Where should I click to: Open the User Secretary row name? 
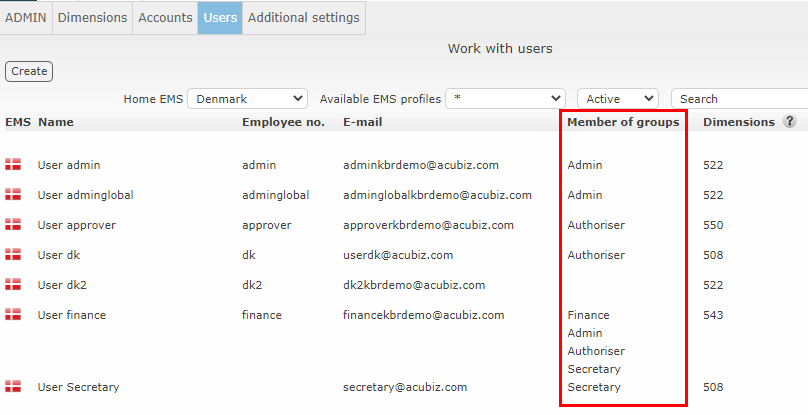[x=78, y=387]
